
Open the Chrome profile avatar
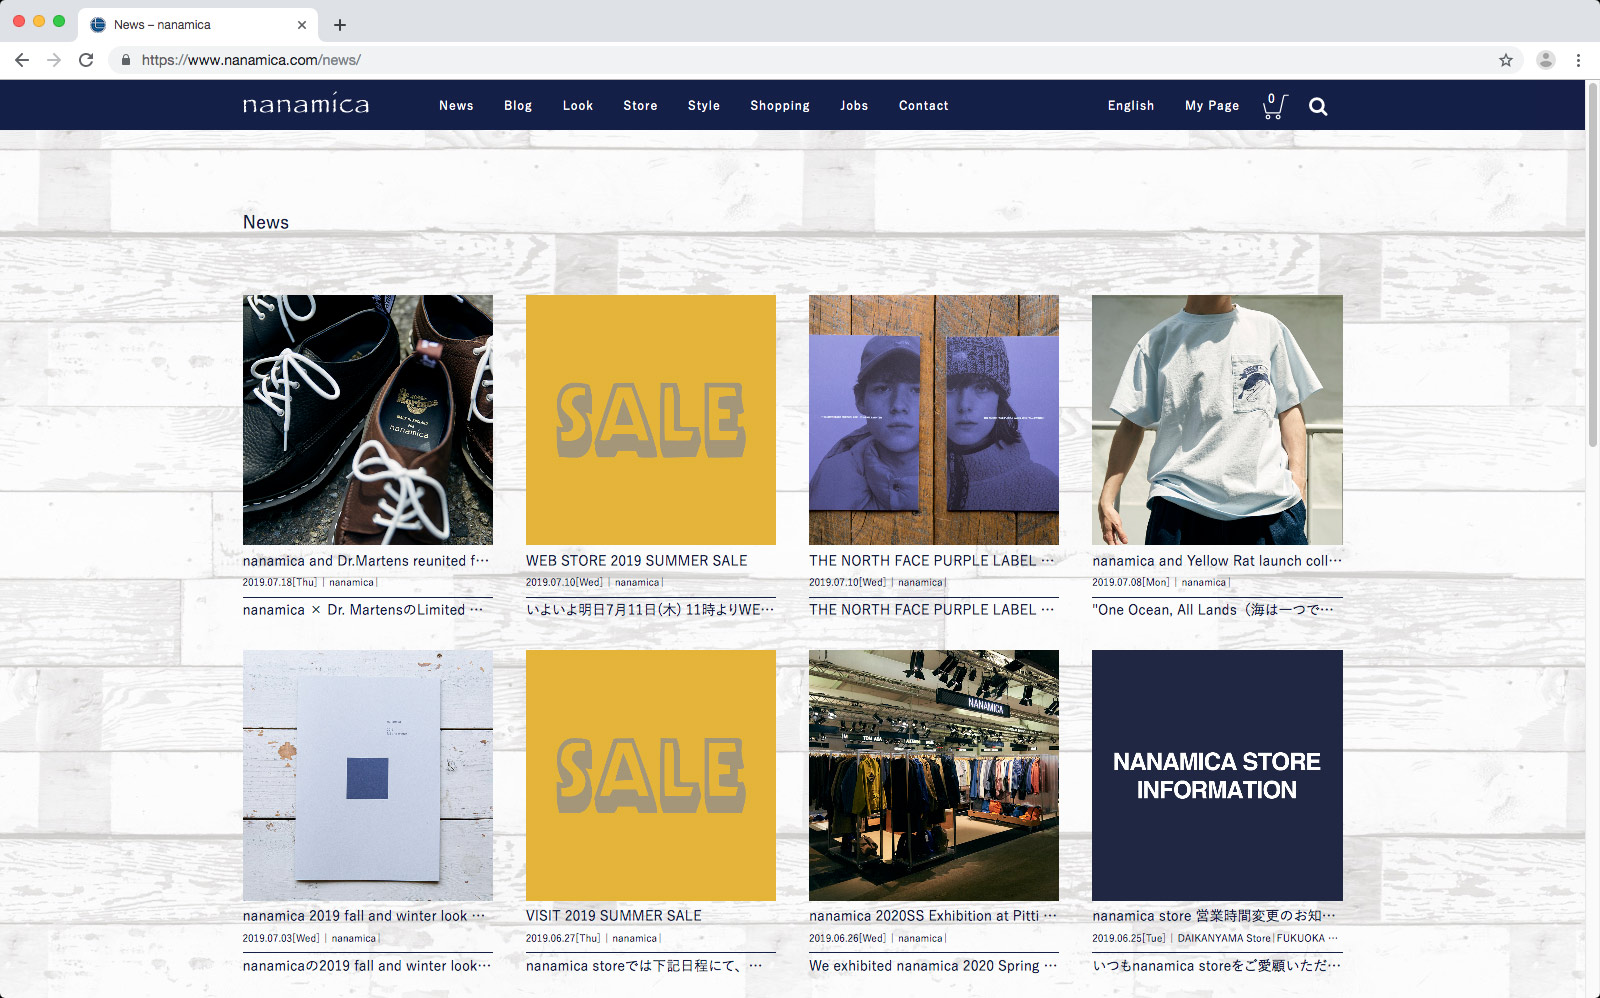(1546, 60)
